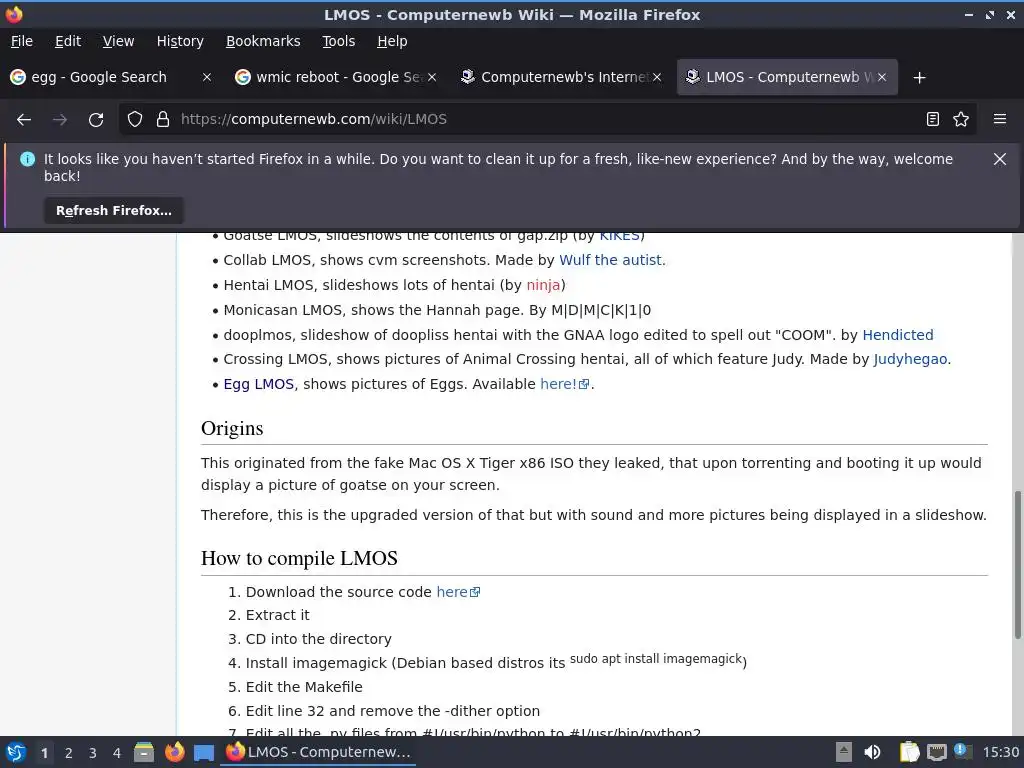Open the network tray icon

click(x=936, y=752)
